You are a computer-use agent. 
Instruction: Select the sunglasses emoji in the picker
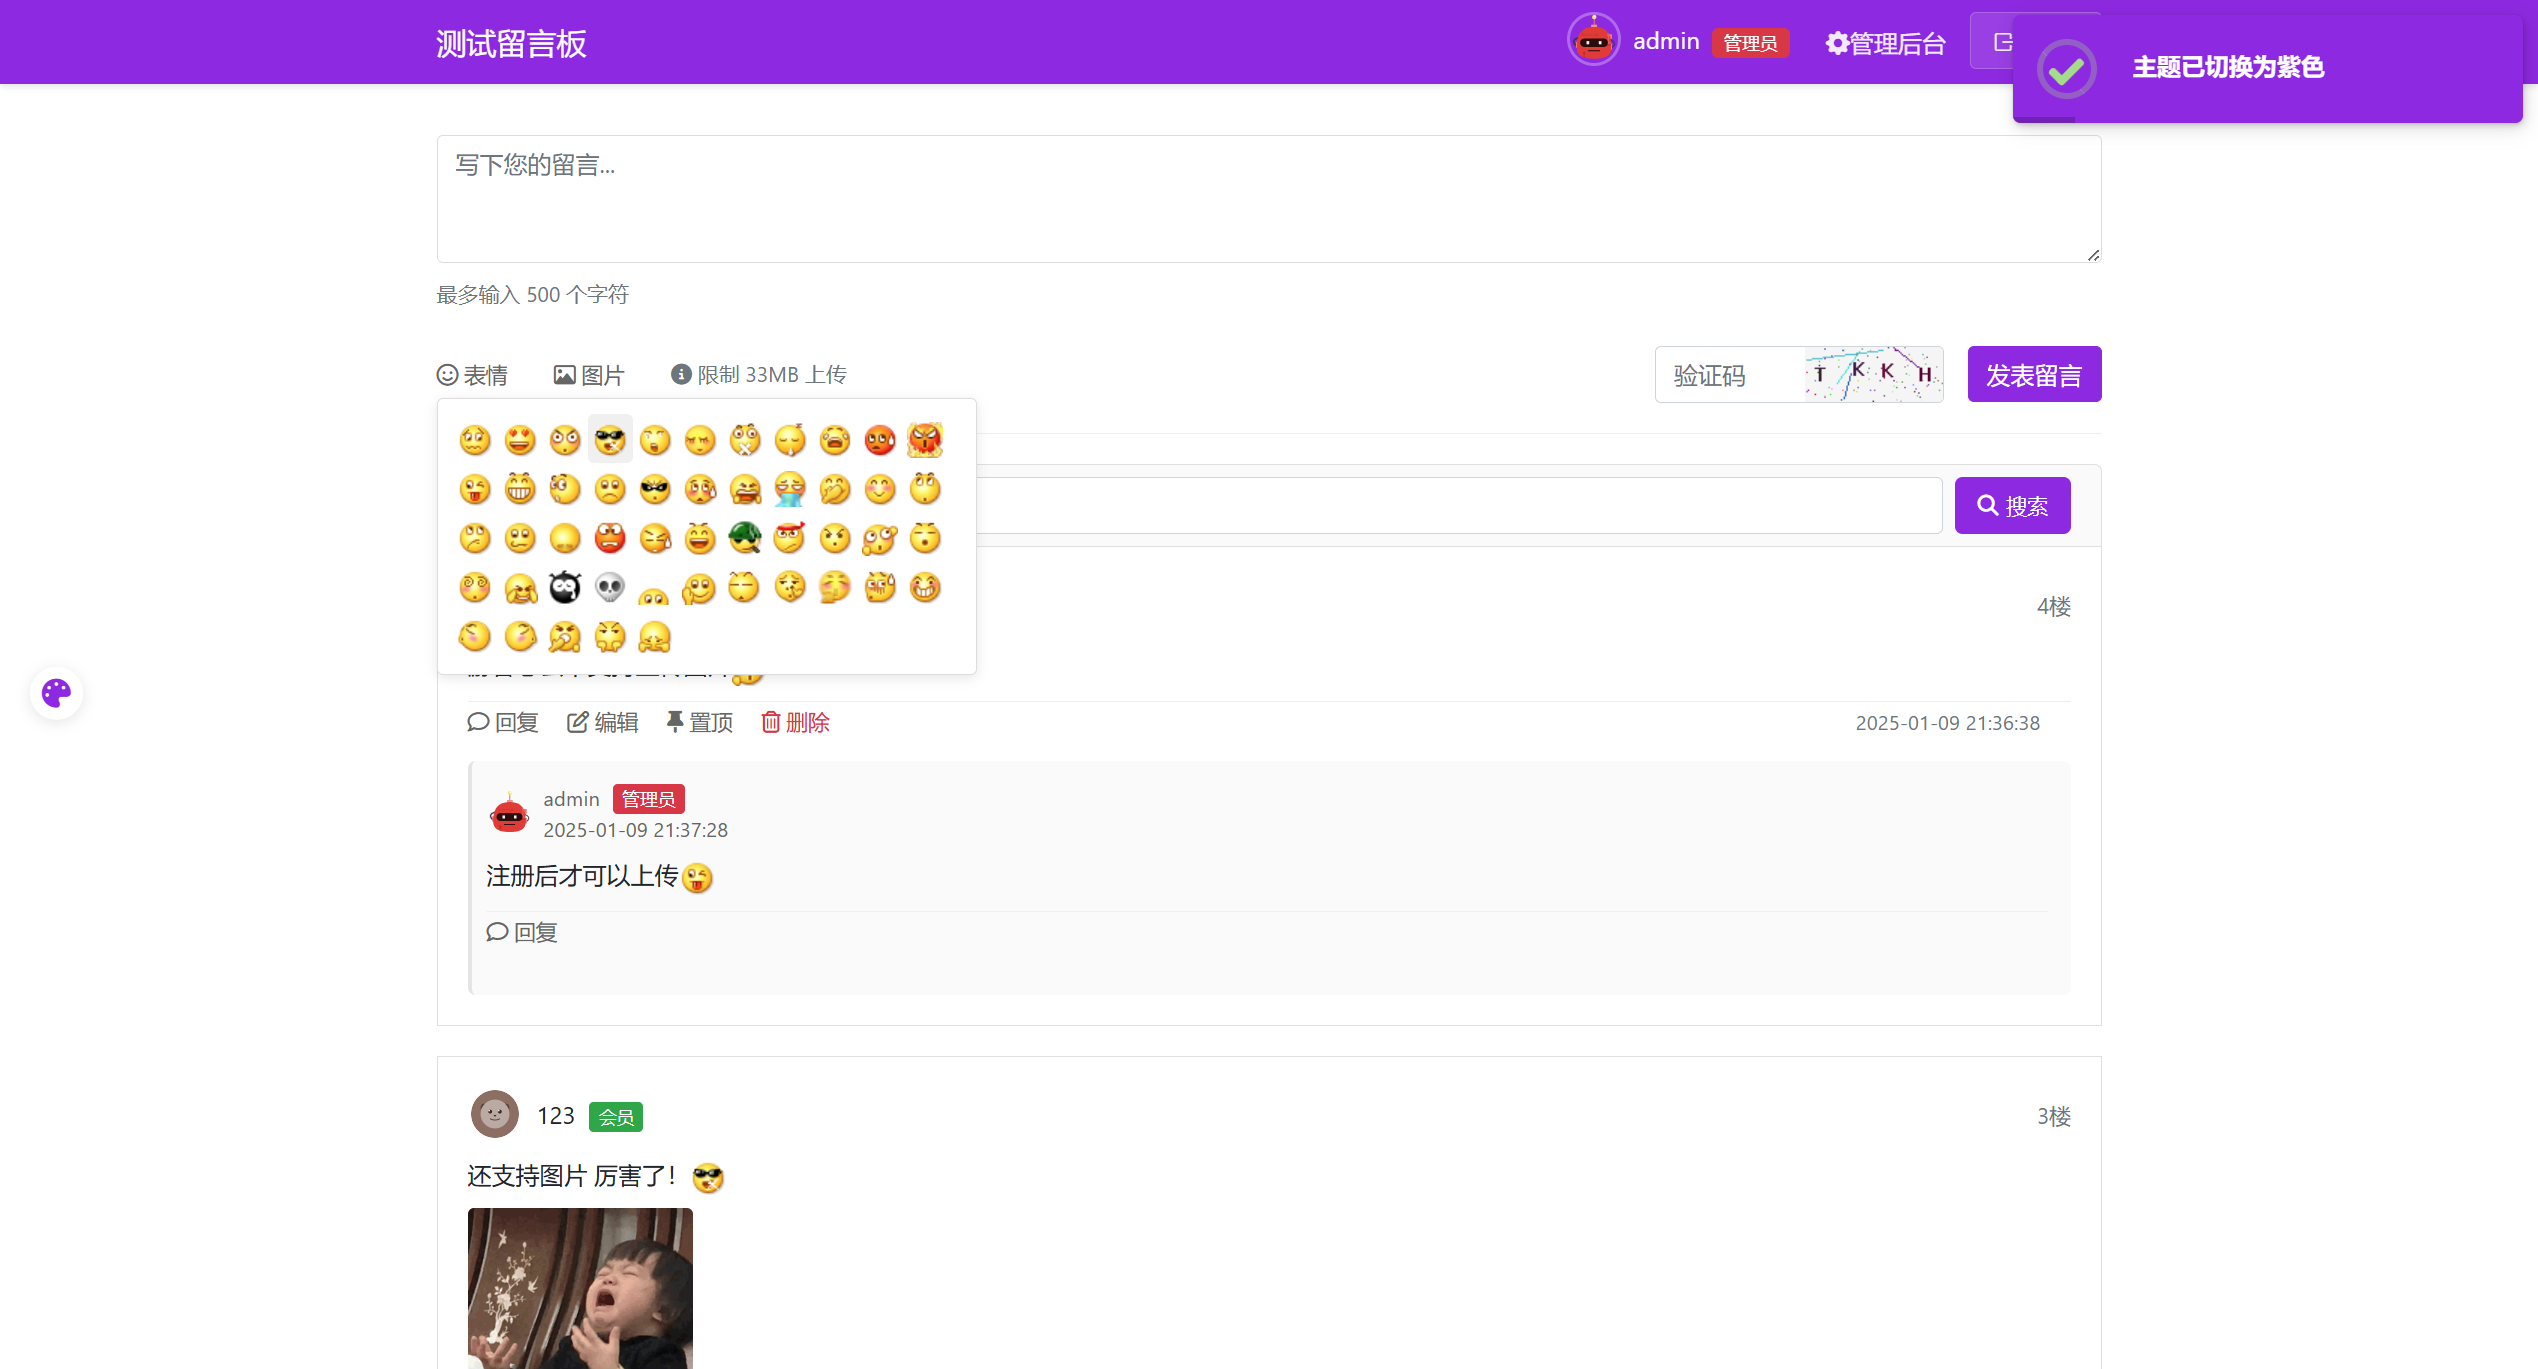click(x=610, y=439)
